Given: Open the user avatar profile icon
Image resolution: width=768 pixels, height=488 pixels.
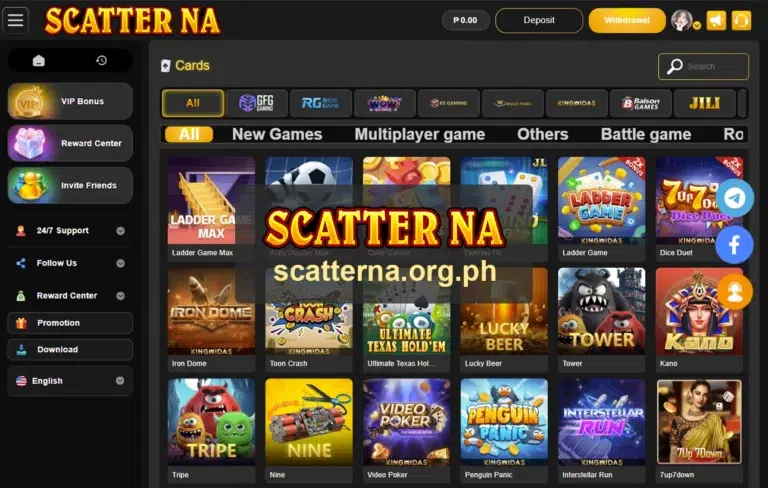Looking at the screenshot, I should click(x=682, y=21).
